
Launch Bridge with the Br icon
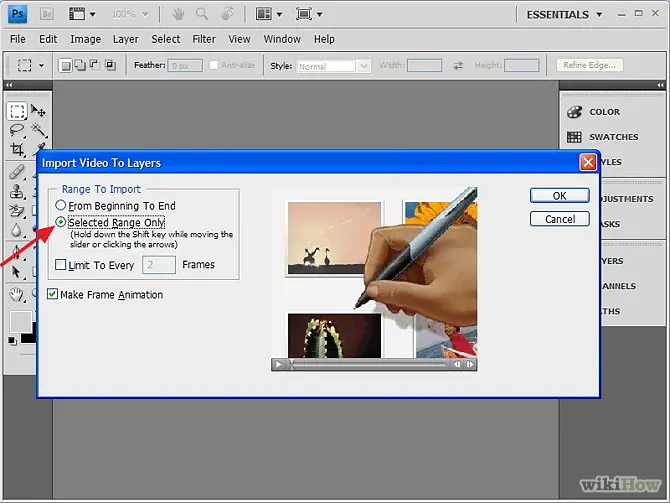tap(47, 14)
